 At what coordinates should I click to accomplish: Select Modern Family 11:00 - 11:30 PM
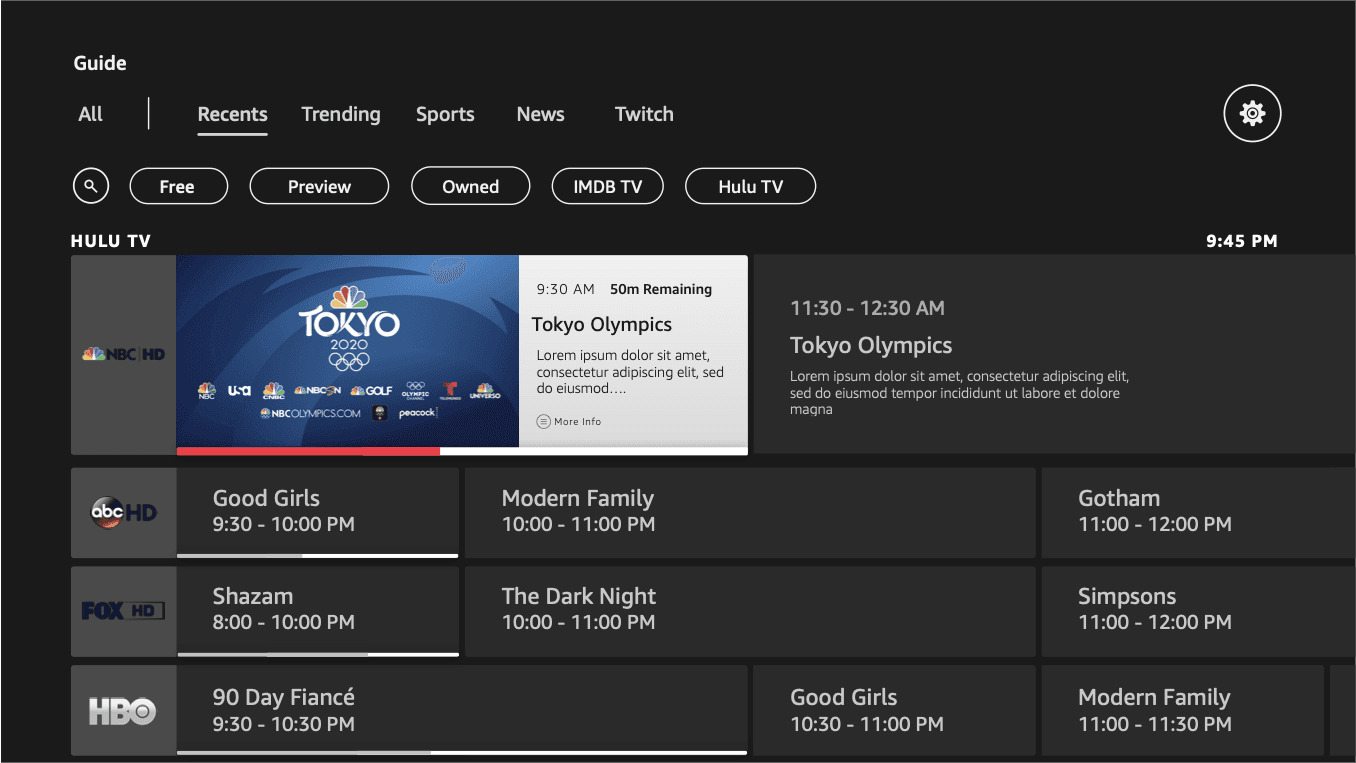[x=1183, y=711]
